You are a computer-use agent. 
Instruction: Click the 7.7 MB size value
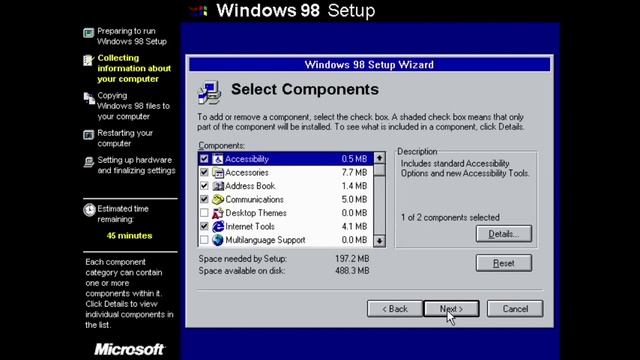354,172
